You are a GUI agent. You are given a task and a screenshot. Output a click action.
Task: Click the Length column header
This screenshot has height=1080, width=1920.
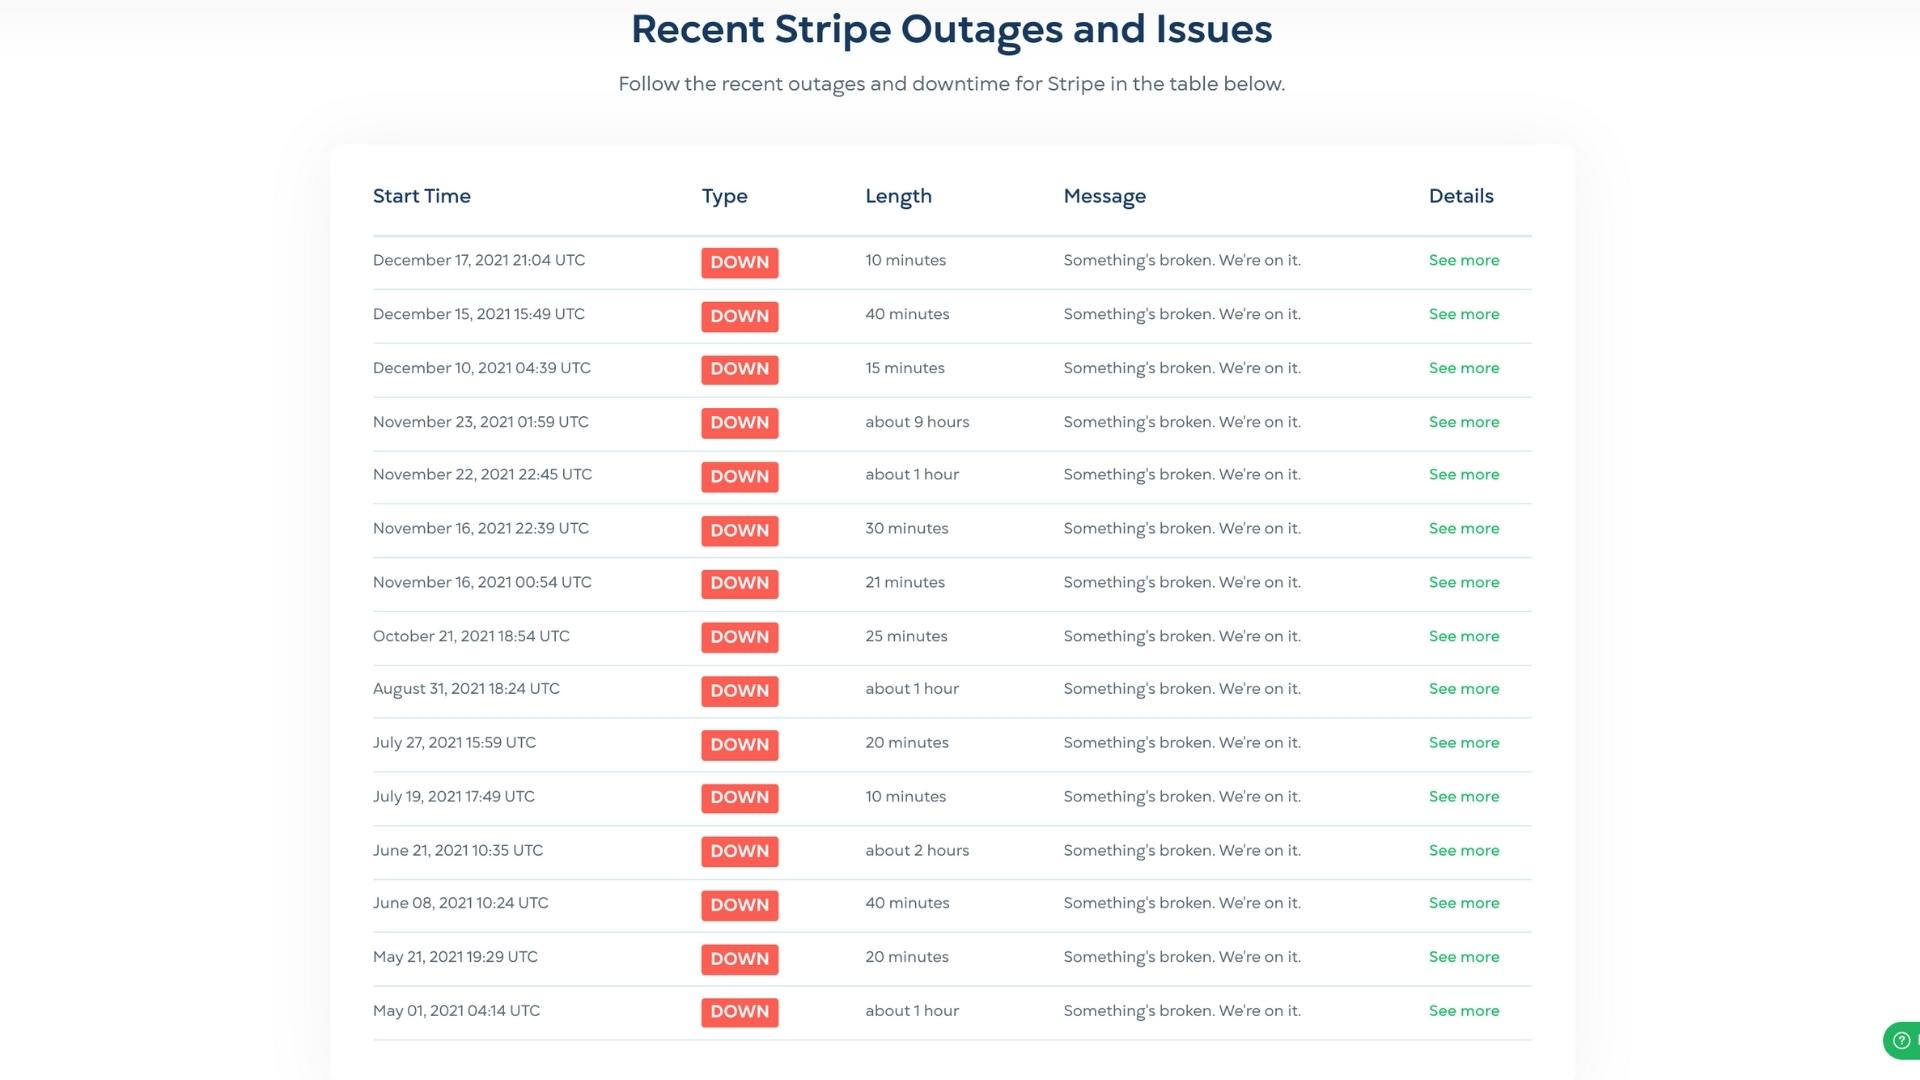pyautogui.click(x=899, y=196)
